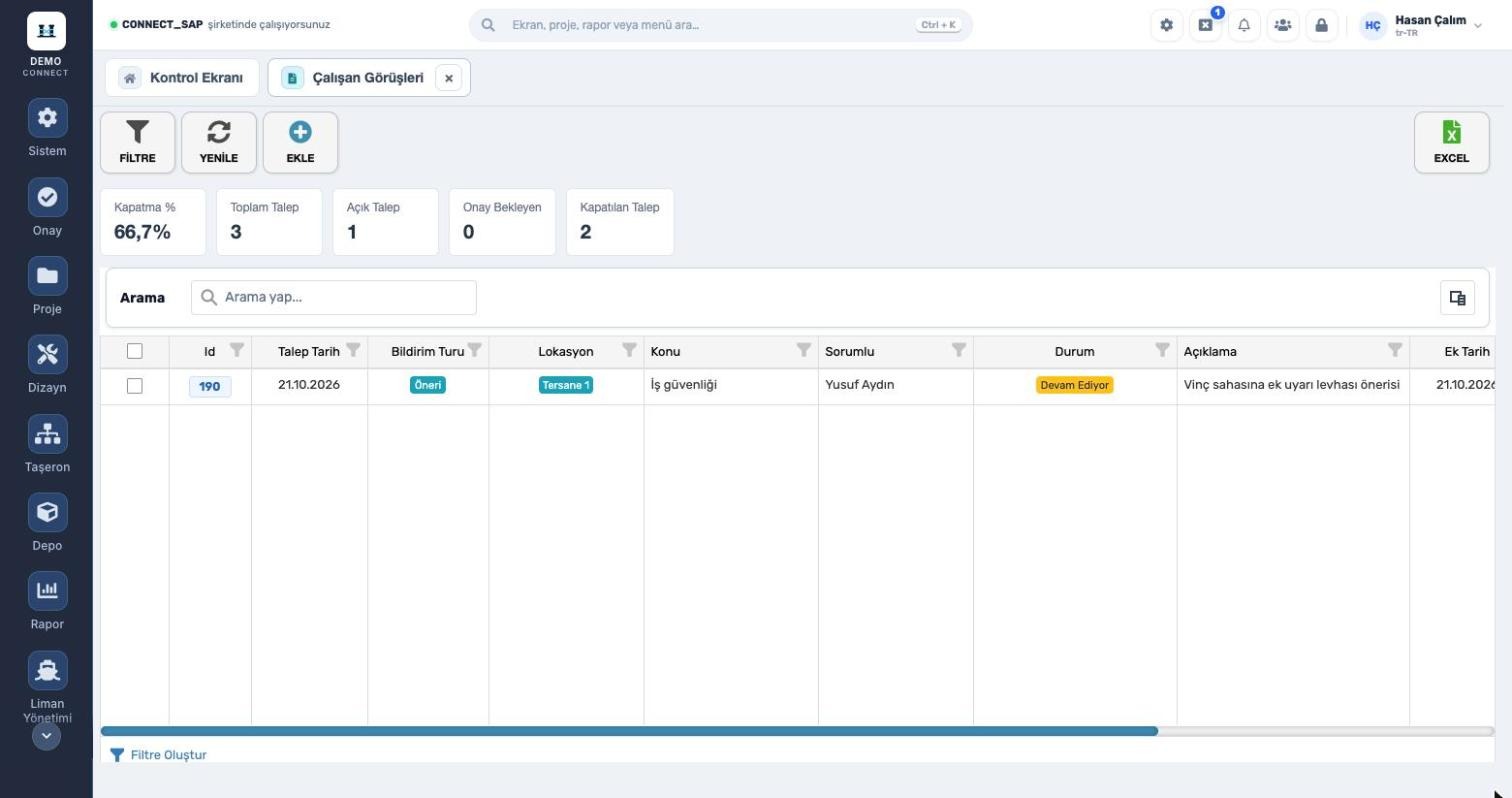
Task: Filter the Sorumlu column
Action: (x=958, y=350)
